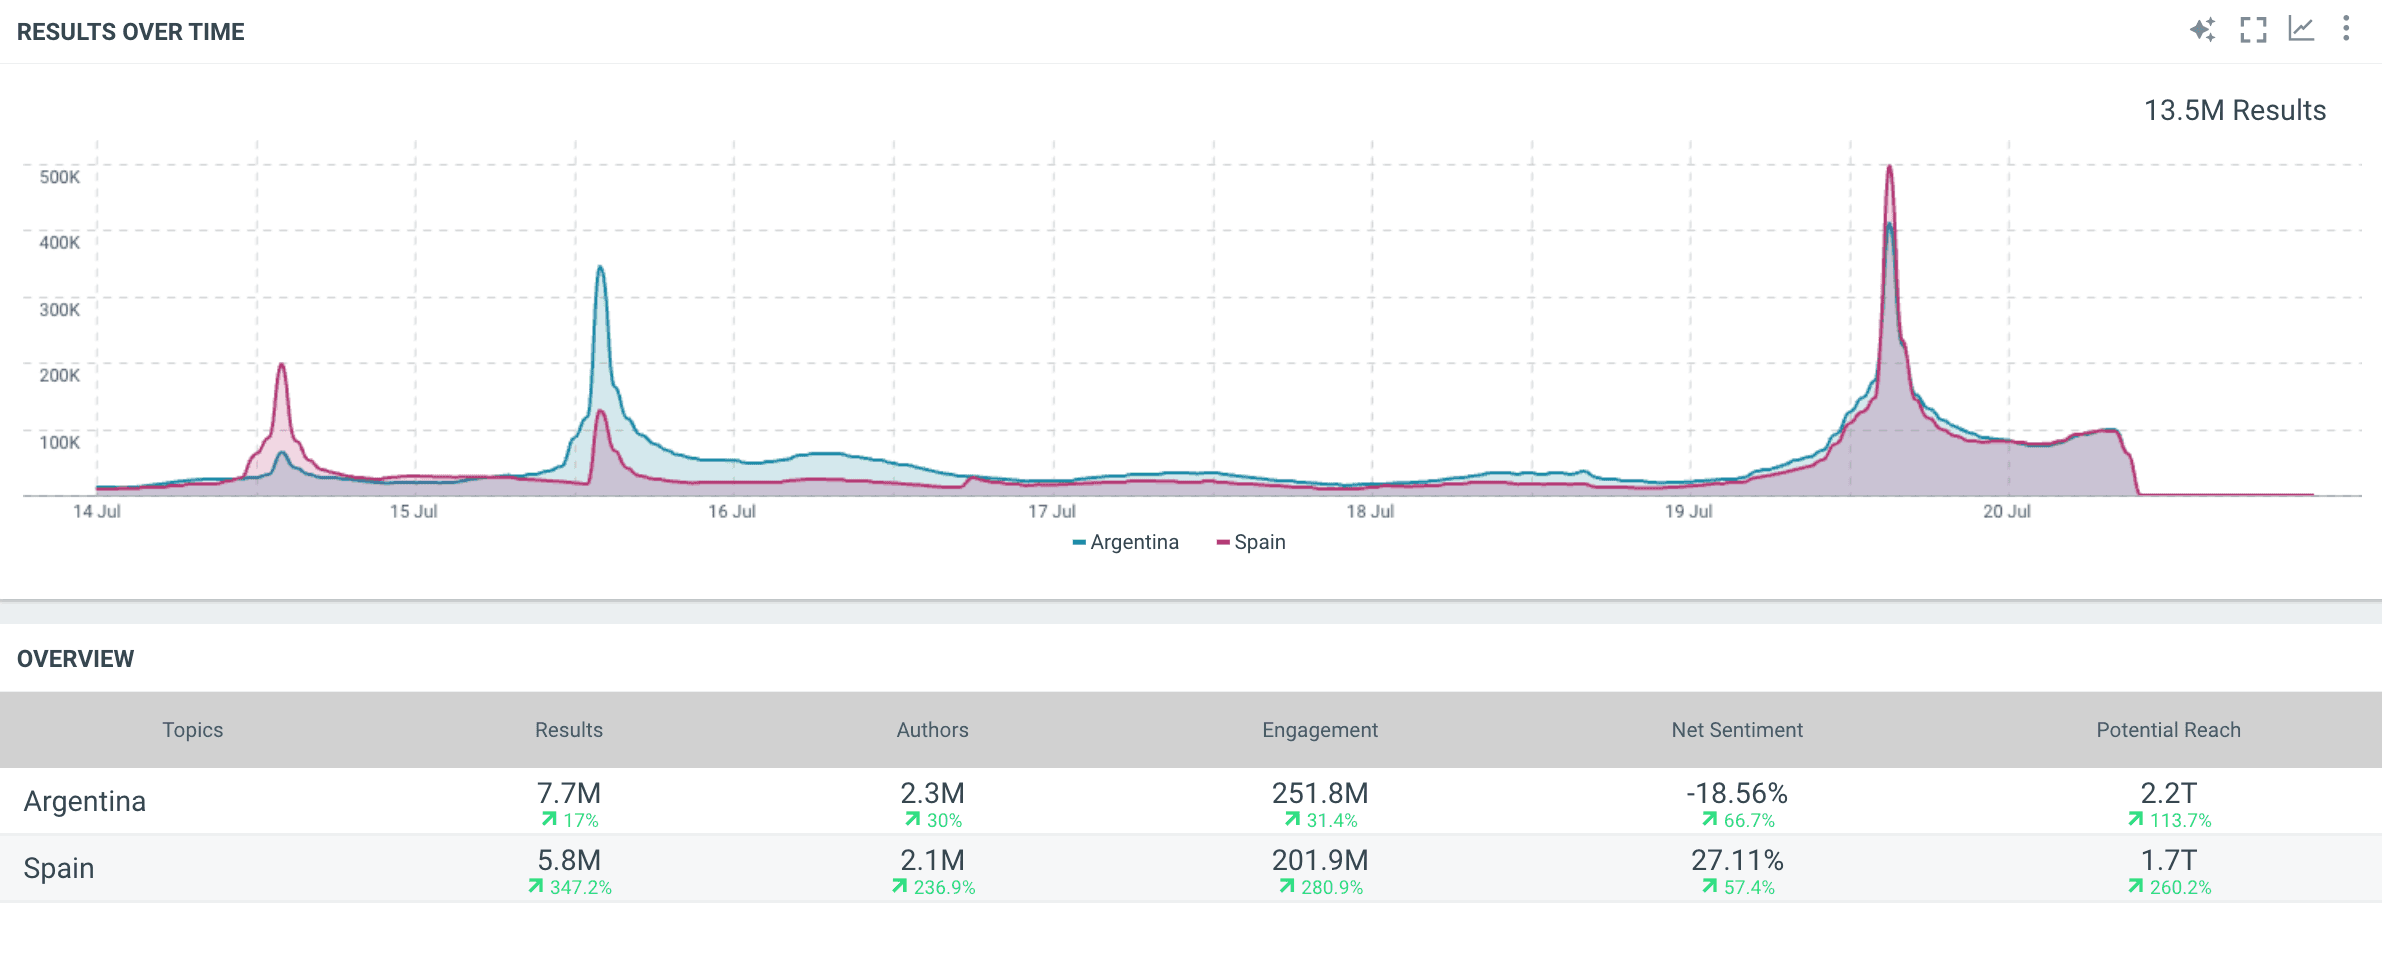Click Spain engagement change 280.9%
Image resolution: width=2382 pixels, height=954 pixels.
(1321, 887)
